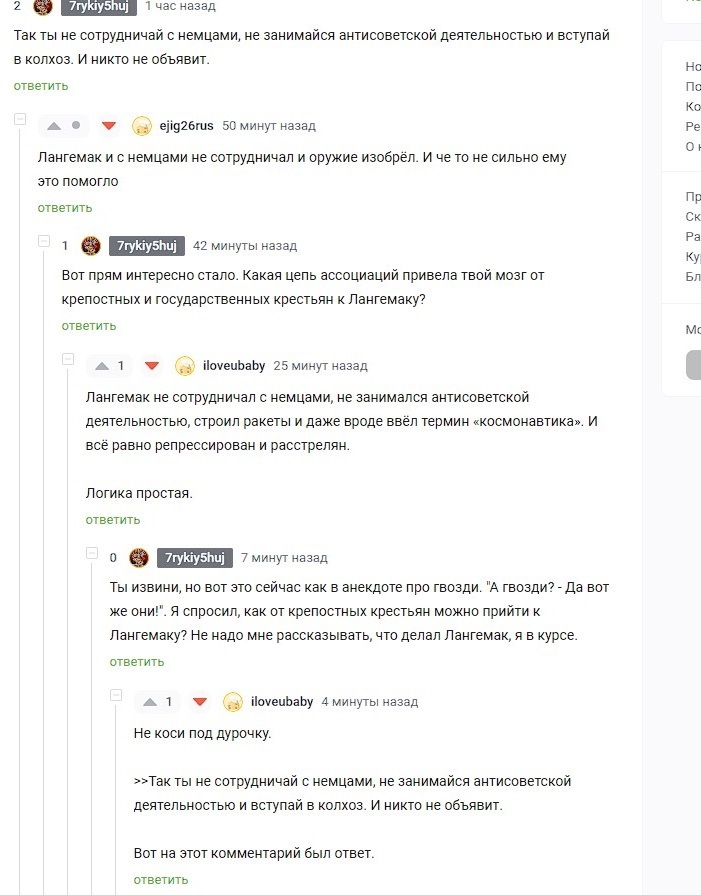Click iloveubaby's avatar on the 25 минут comment
Screen dimensions: 701x895
tap(185, 366)
